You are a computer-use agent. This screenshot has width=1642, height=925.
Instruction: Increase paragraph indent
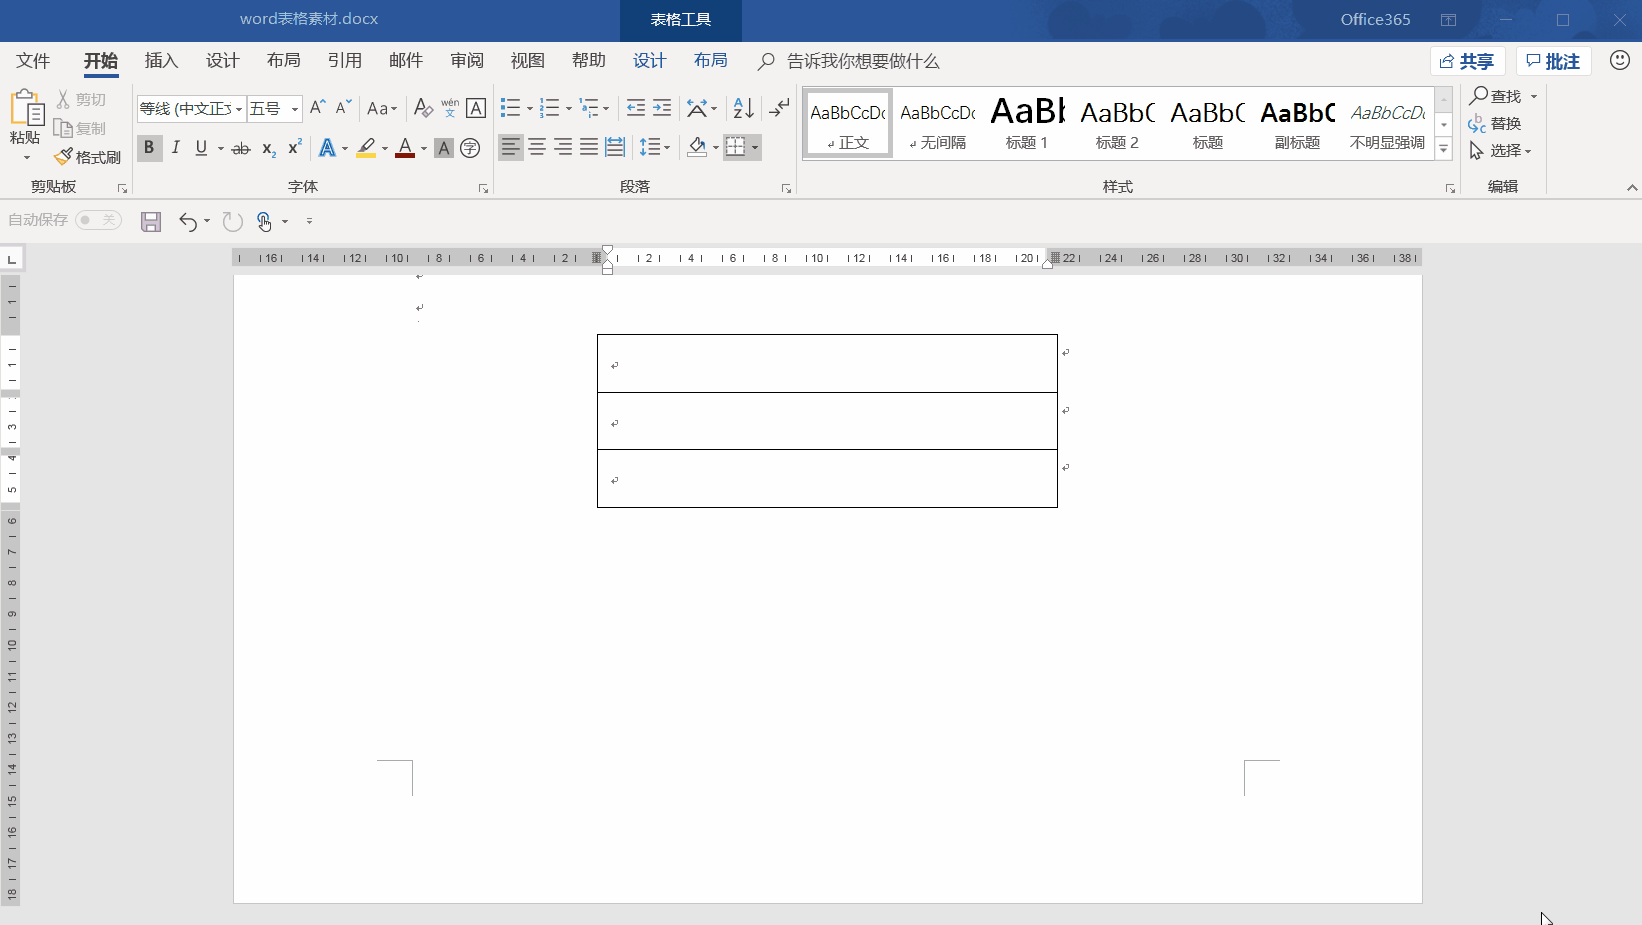[x=661, y=107]
